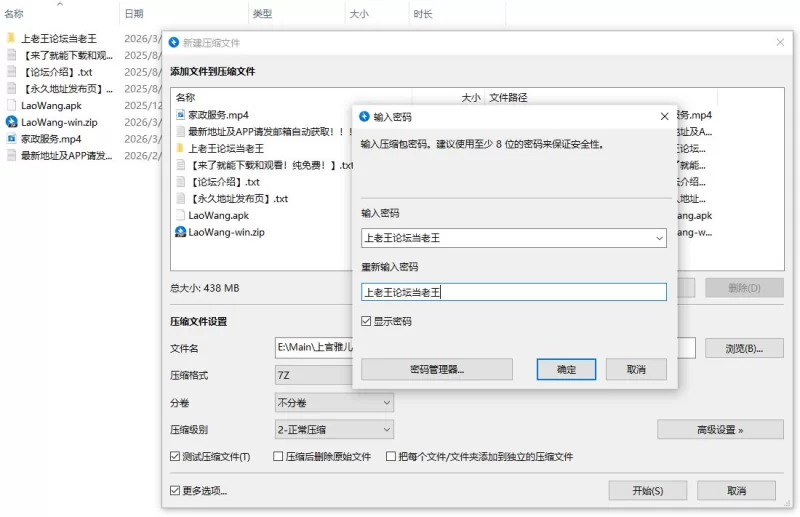Toggle the 更多选项... checkbox
Screen dimensions: 800x517
(175, 490)
